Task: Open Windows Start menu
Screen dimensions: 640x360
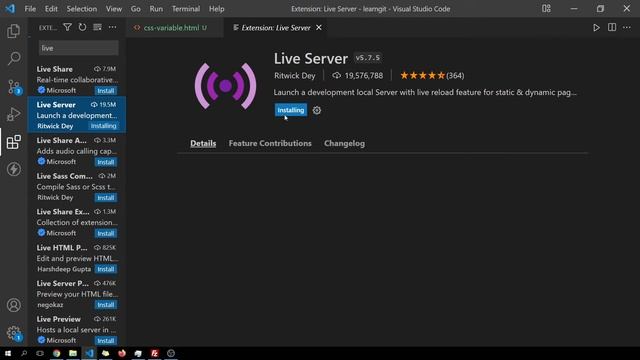Action: click(x=8, y=353)
